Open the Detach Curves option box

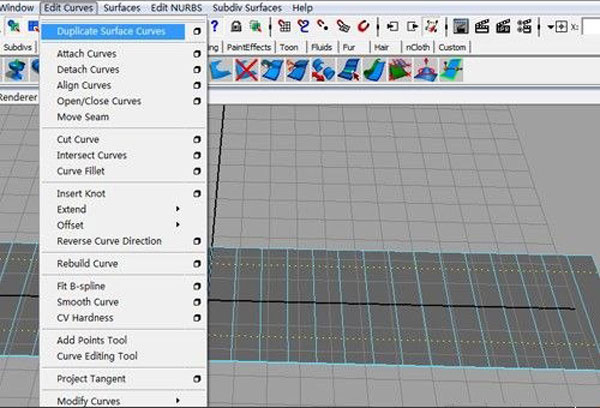(x=197, y=70)
